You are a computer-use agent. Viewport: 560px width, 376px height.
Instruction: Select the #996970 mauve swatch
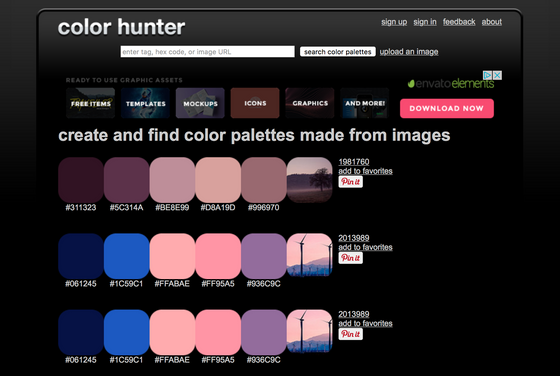tap(264, 180)
